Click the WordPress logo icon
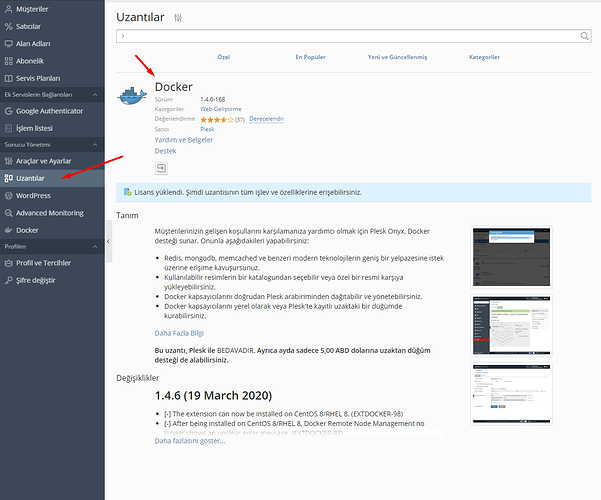 (x=8, y=195)
